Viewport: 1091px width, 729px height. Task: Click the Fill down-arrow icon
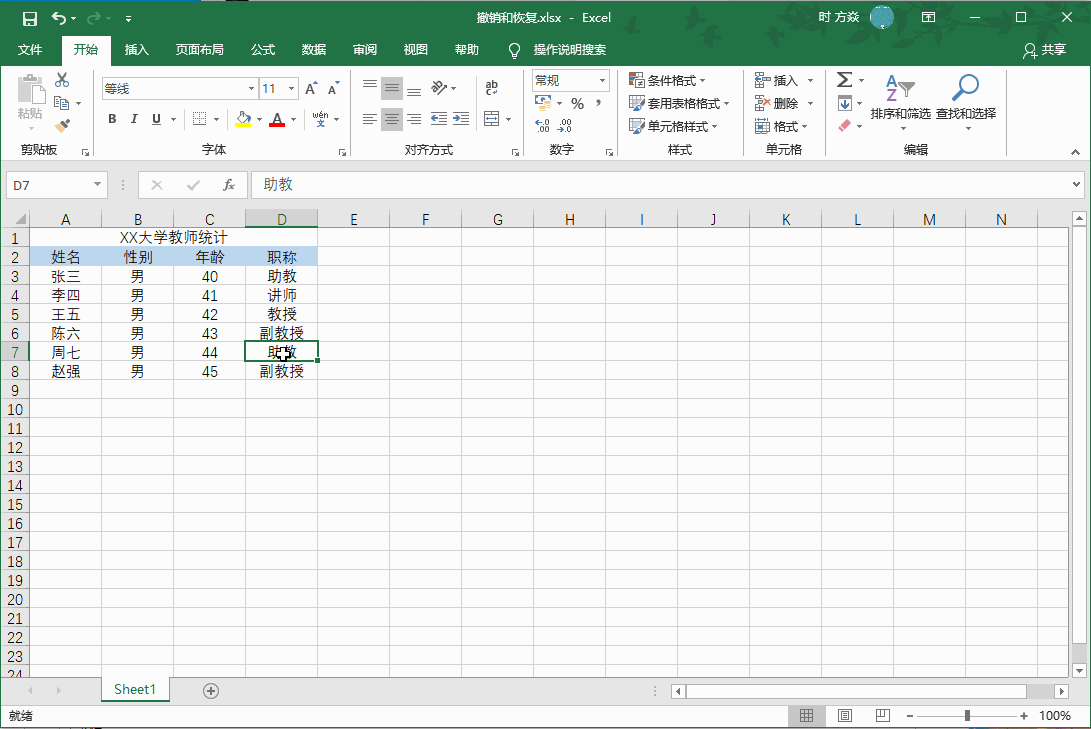click(844, 104)
